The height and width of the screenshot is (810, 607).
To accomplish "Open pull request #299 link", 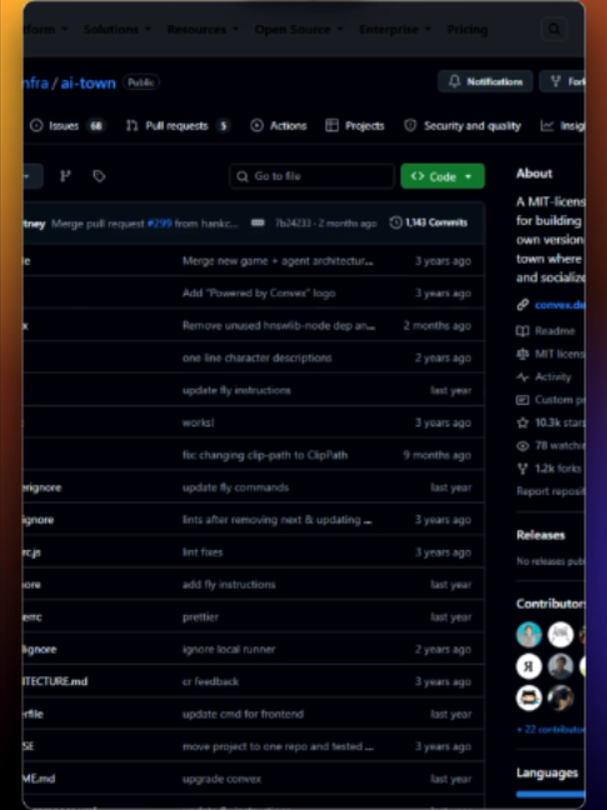I will (x=159, y=223).
